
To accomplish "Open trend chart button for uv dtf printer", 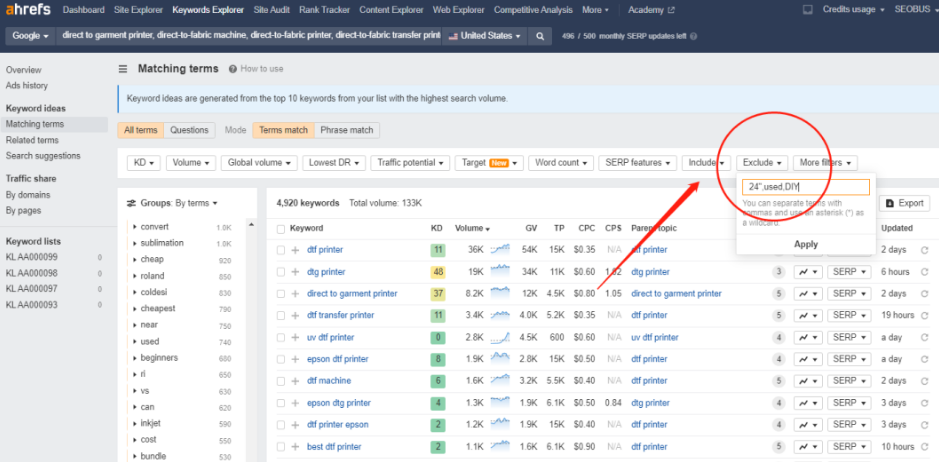I will tap(807, 337).
